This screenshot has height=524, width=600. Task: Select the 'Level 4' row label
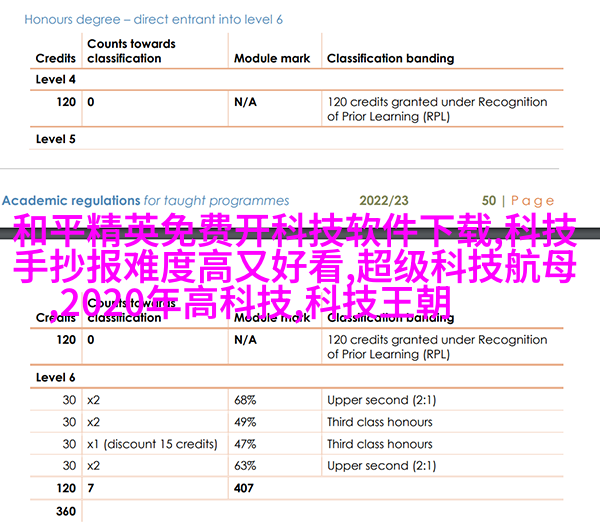pos(55,80)
